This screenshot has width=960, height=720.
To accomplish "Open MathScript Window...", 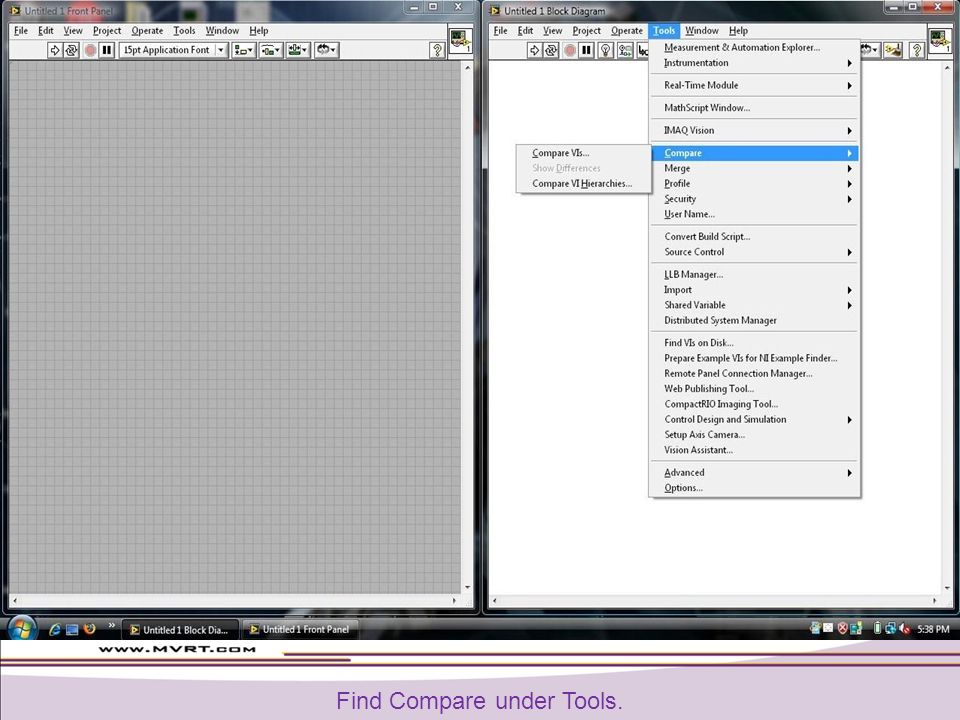I will pyautogui.click(x=754, y=108).
